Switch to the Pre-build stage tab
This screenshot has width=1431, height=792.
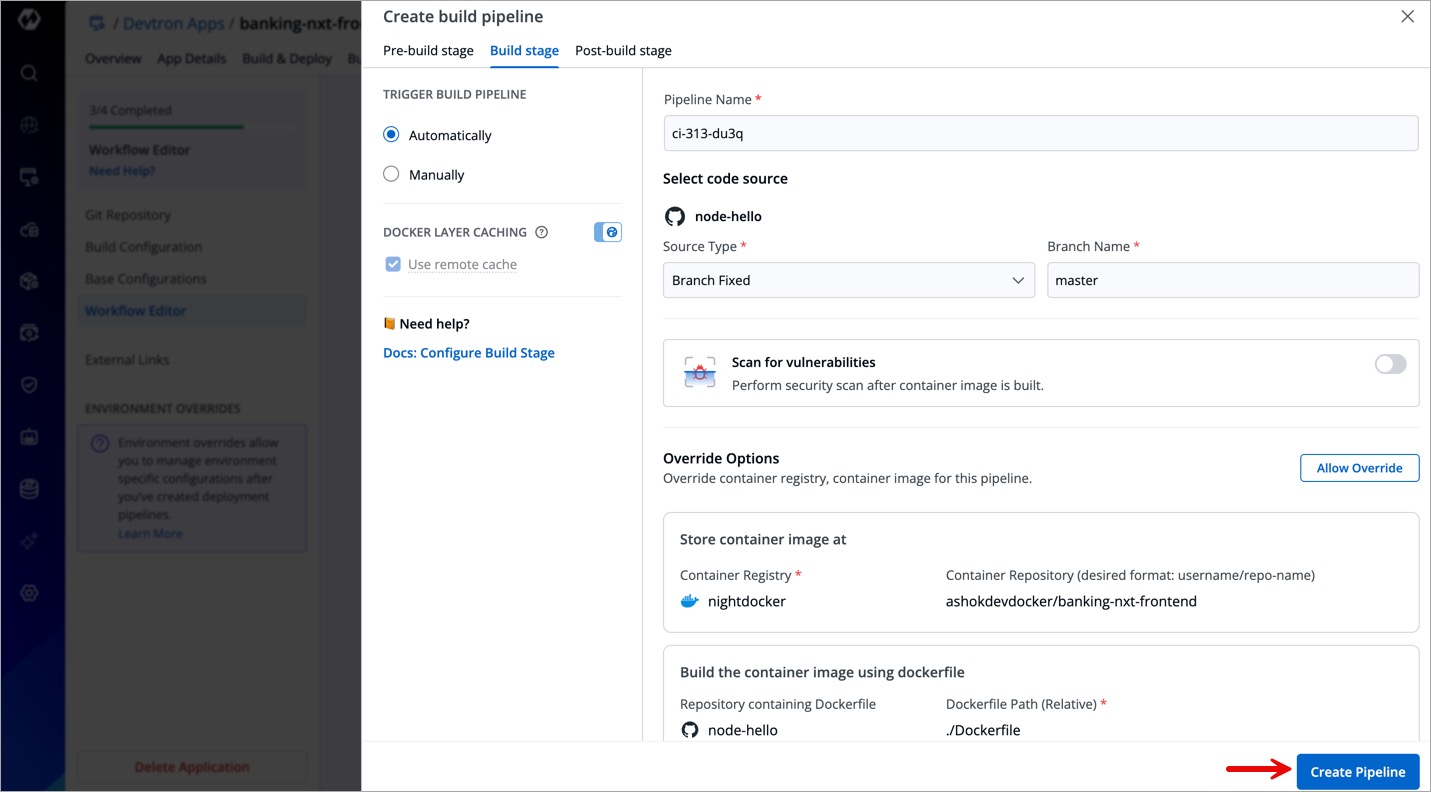428,50
